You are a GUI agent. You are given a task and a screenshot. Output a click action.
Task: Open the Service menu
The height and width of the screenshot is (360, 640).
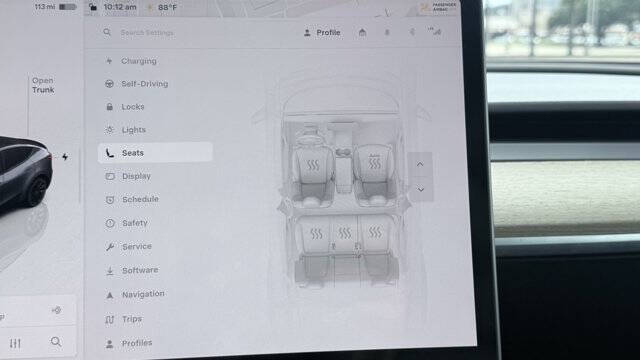pos(129,247)
